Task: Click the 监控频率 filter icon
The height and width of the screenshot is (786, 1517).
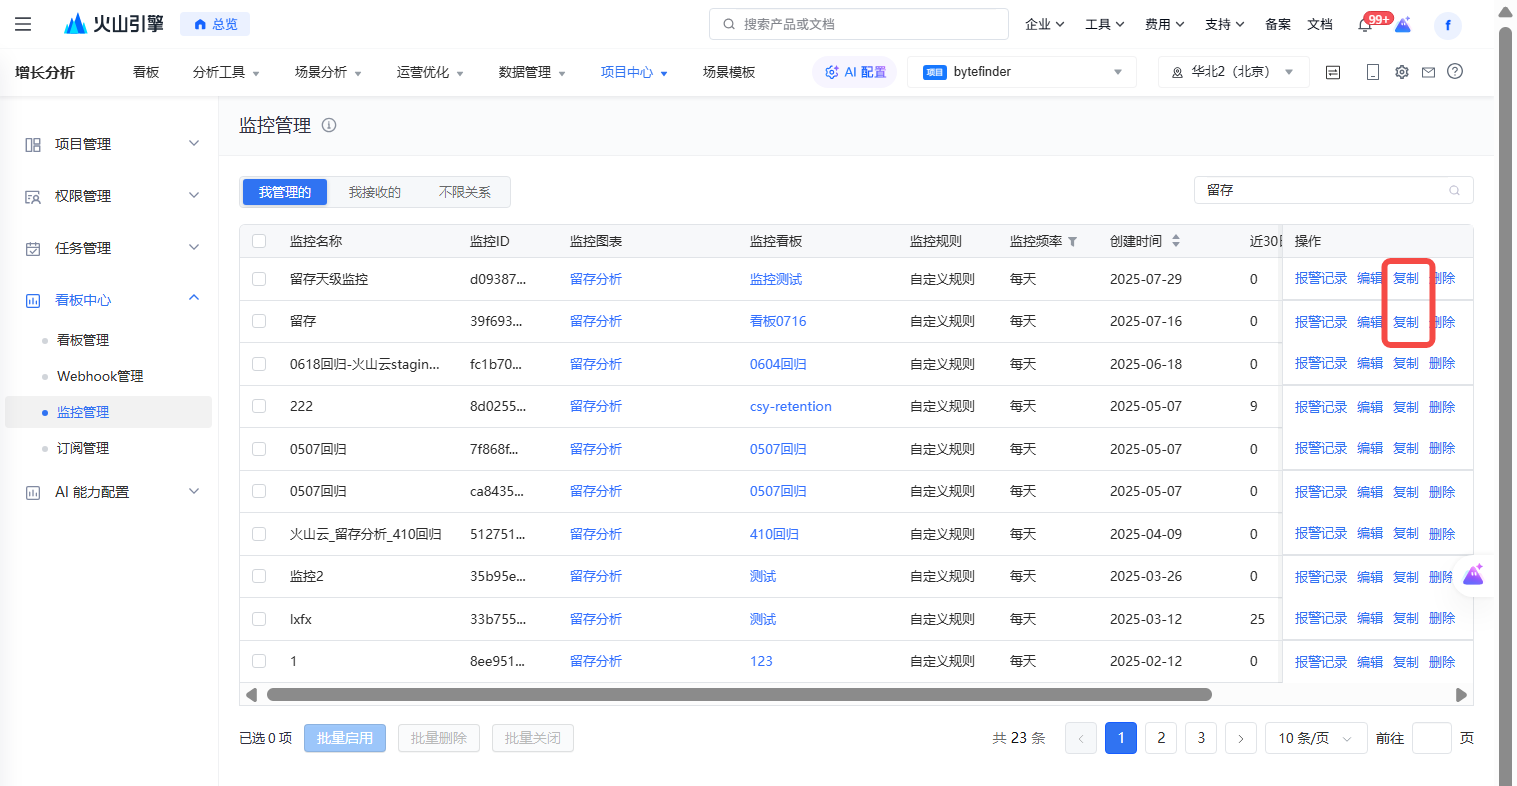Action: (x=1073, y=242)
